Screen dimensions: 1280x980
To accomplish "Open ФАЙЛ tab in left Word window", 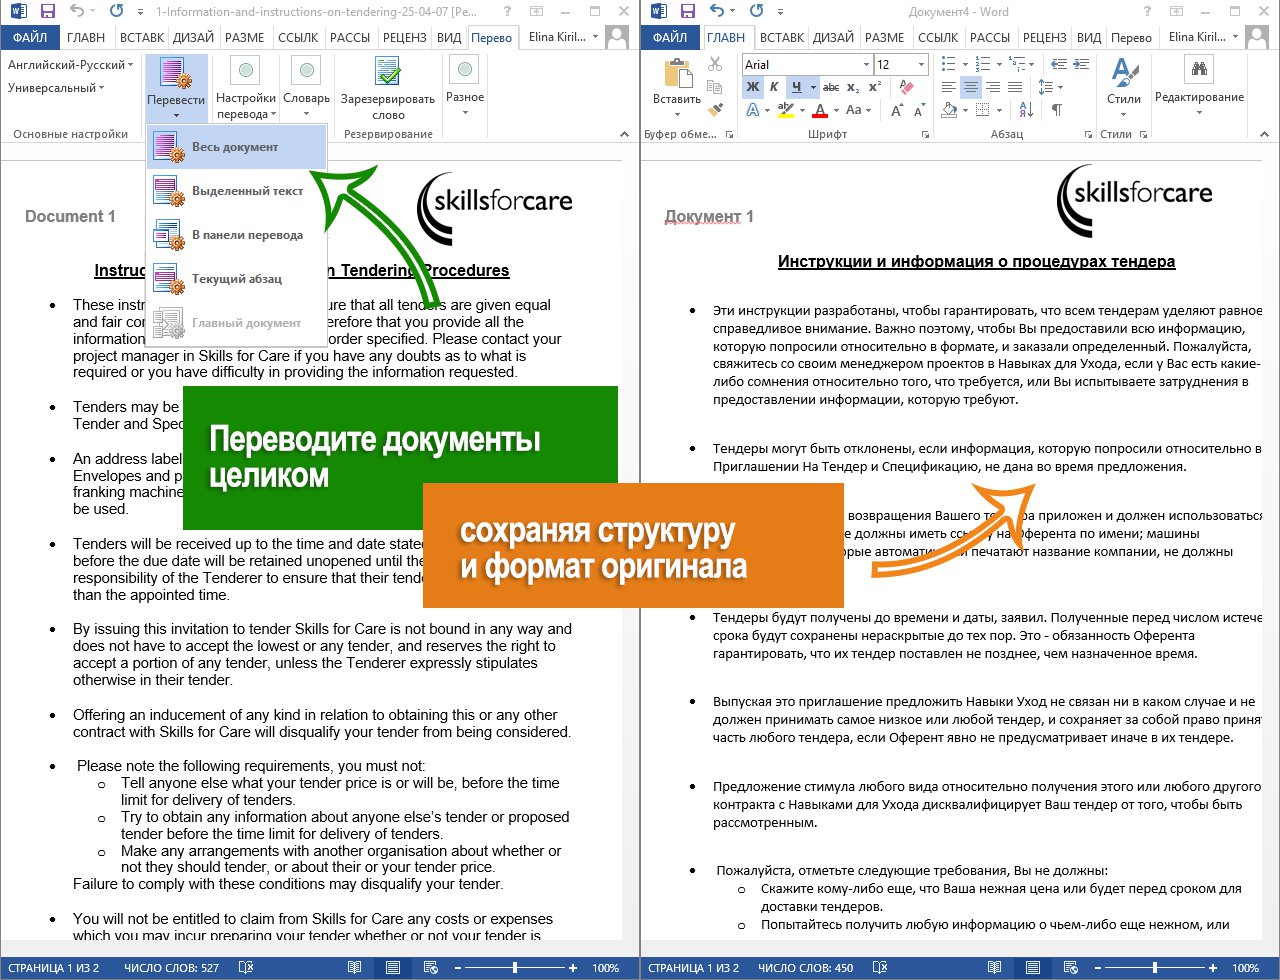I will 30,38.
